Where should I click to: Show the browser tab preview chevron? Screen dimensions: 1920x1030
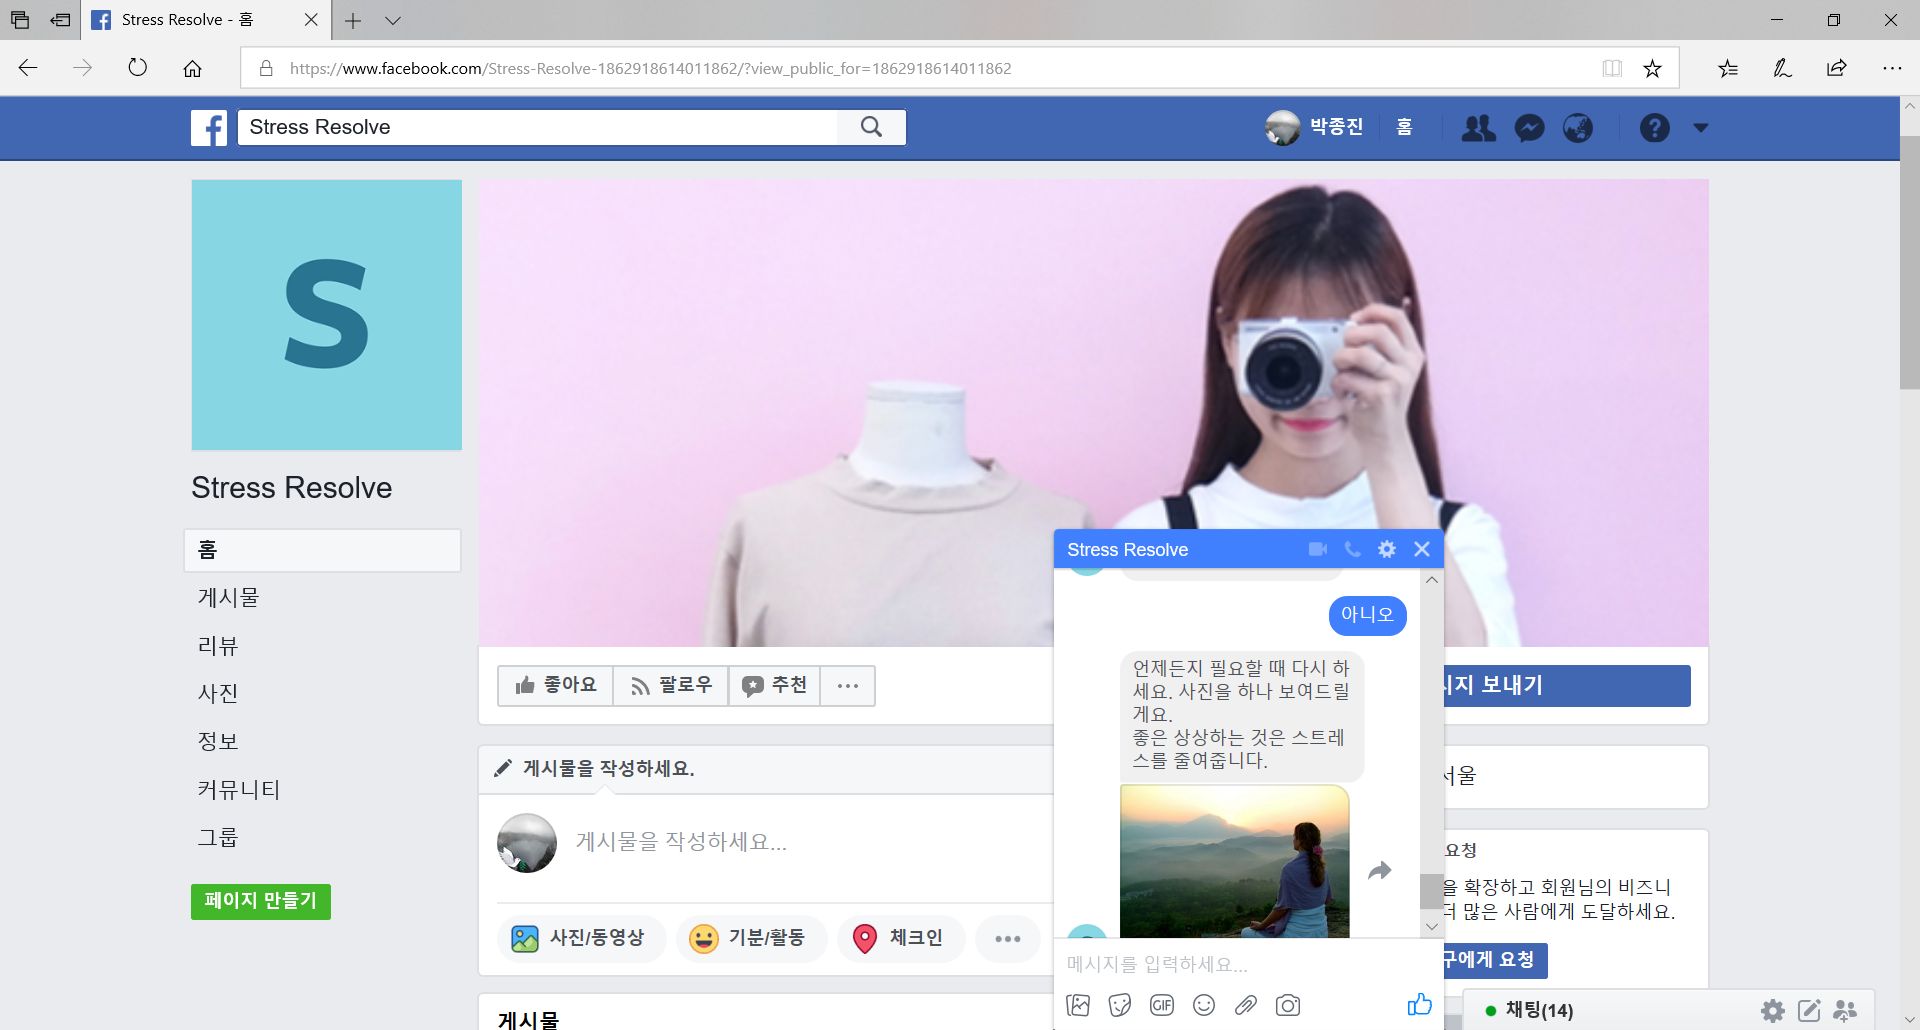393,20
